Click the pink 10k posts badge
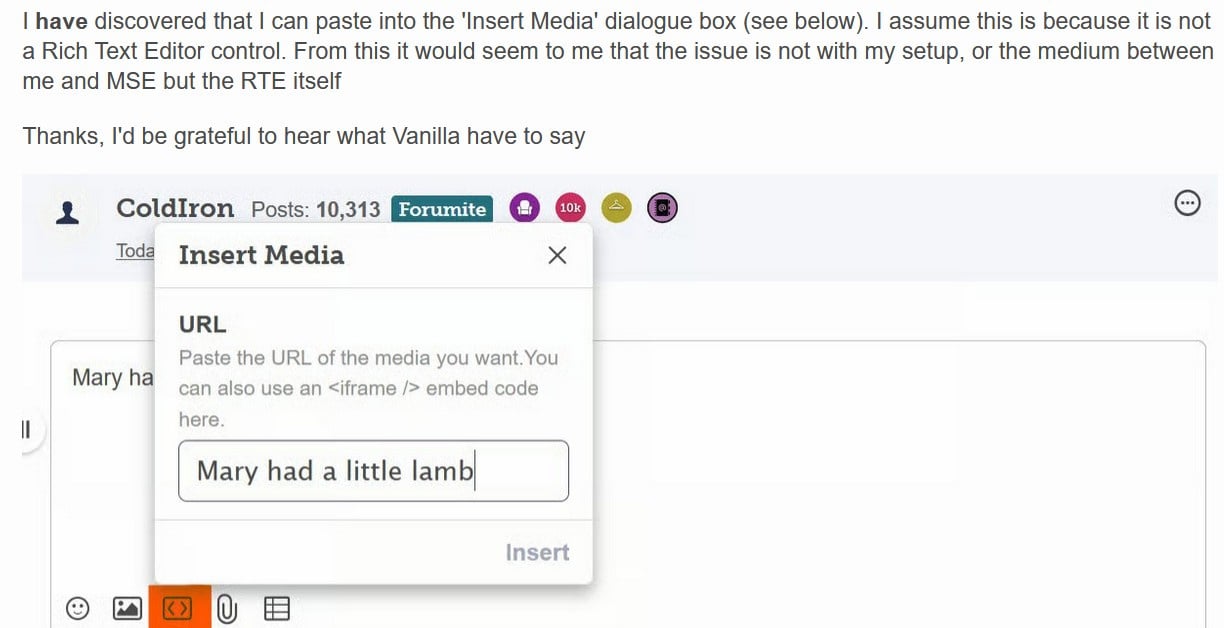 [570, 208]
